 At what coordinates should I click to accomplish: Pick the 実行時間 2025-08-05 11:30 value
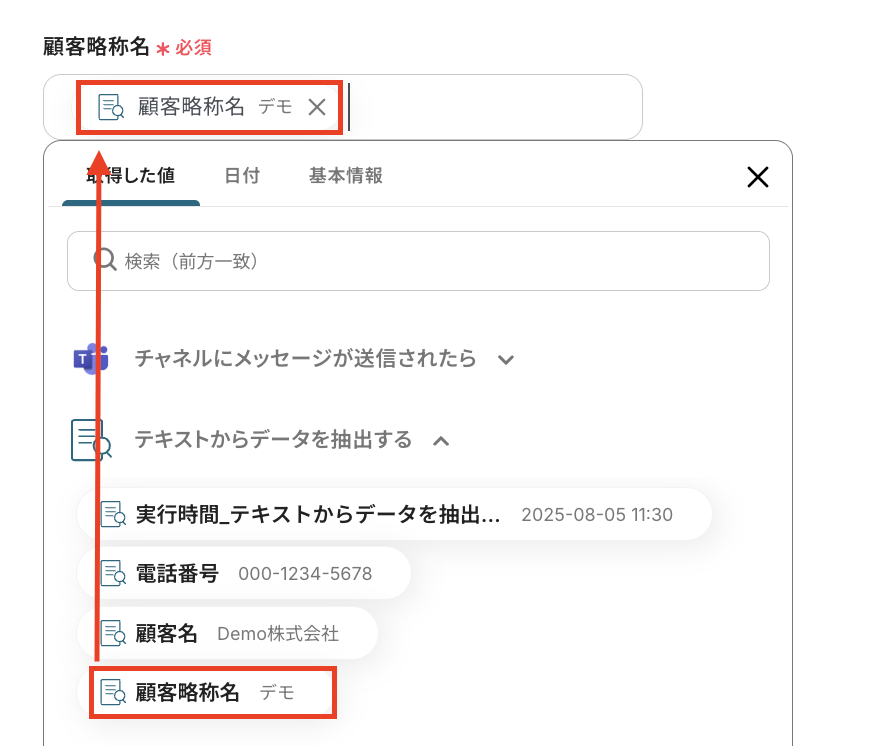[x=394, y=514]
